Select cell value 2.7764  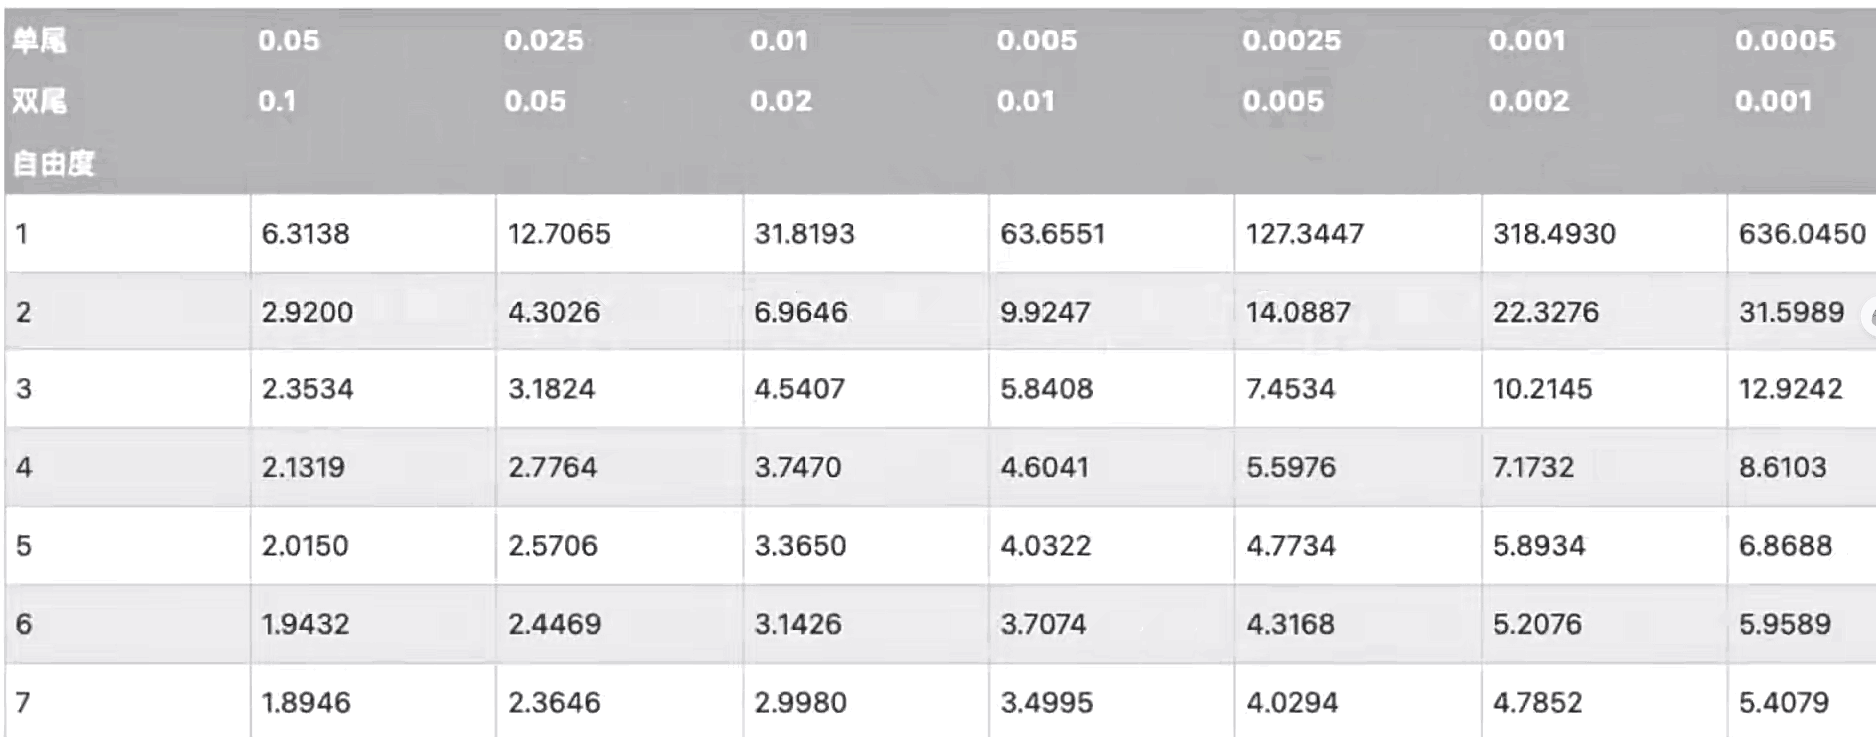coord(552,467)
